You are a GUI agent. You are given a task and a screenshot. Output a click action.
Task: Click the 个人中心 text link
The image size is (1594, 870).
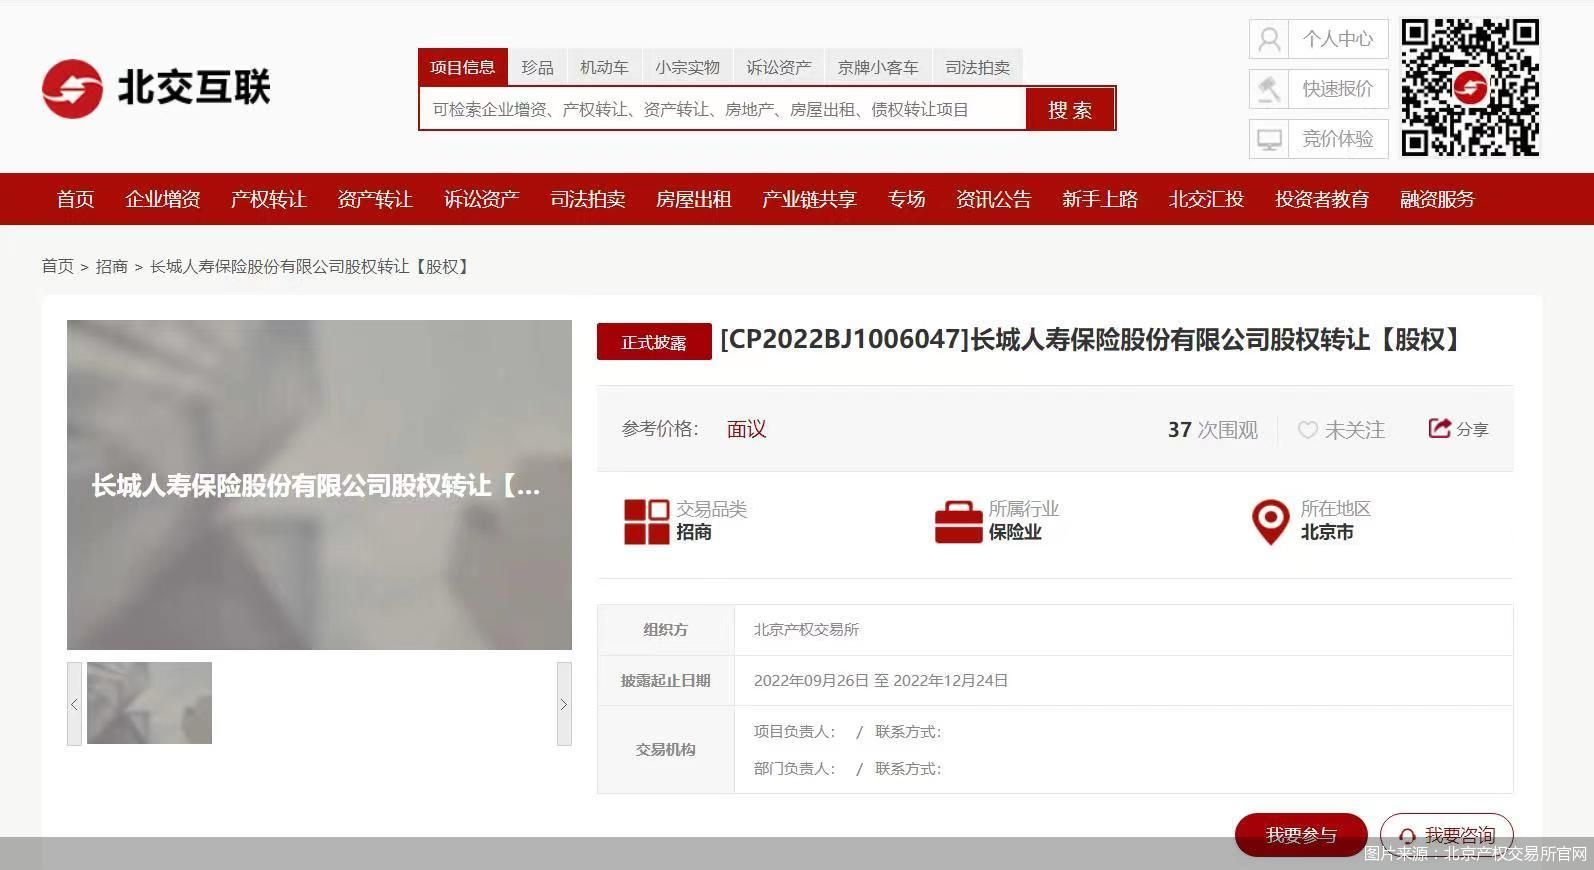1338,39
